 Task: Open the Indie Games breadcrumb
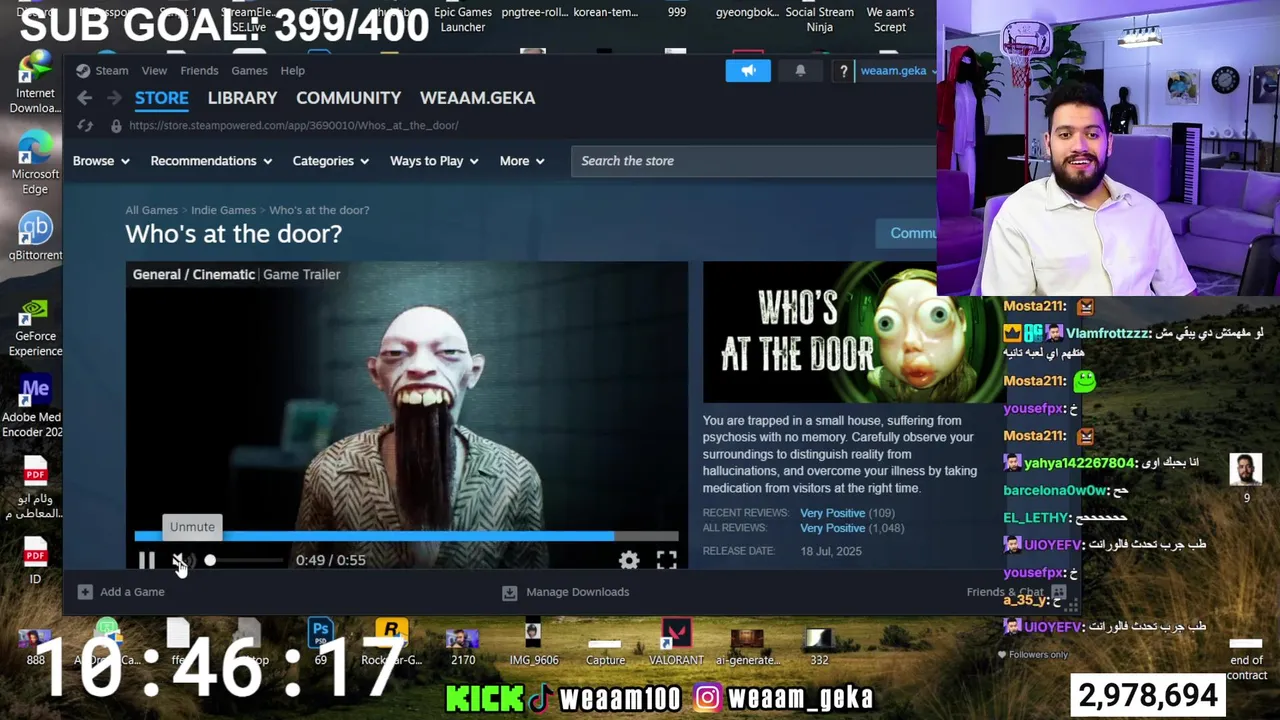pyautogui.click(x=223, y=210)
